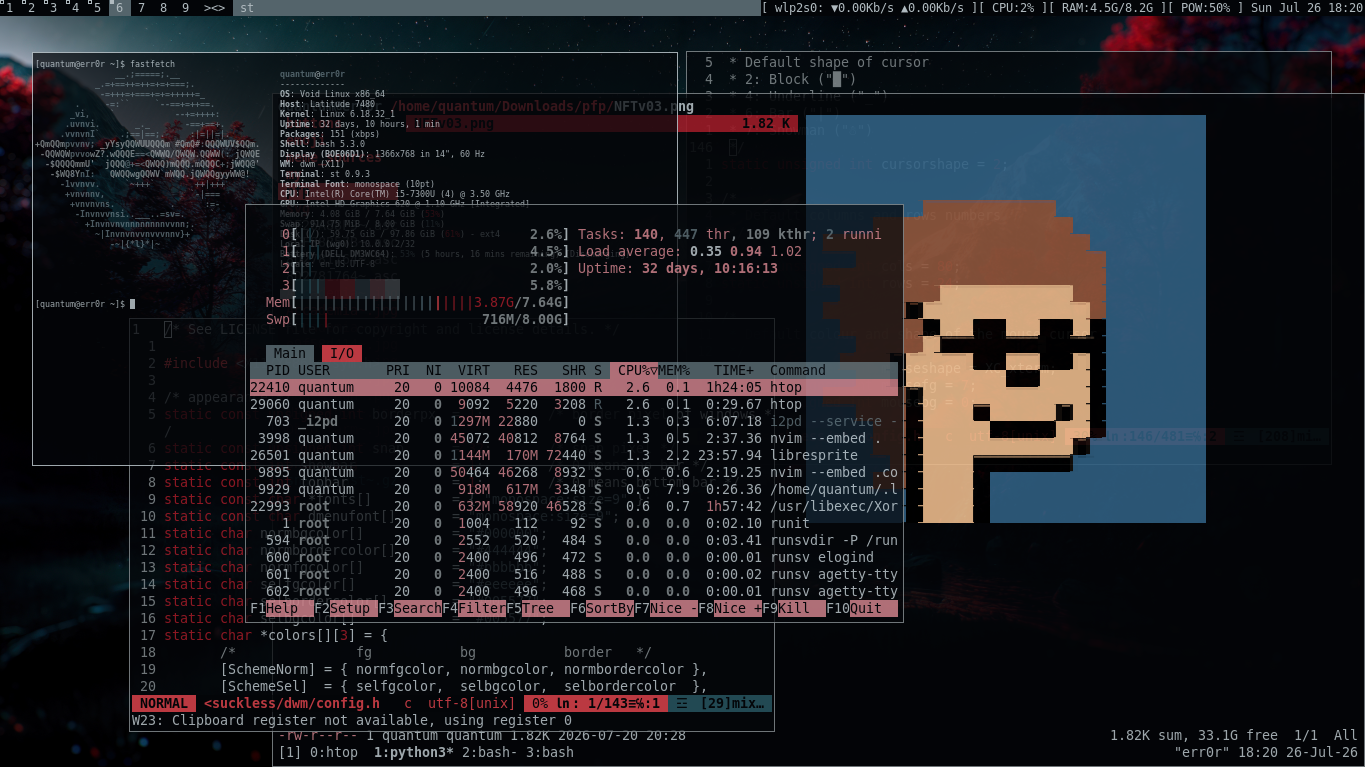The image size is (1365, 767).
Task: Select tmux window 1:python3
Action: click(414, 752)
